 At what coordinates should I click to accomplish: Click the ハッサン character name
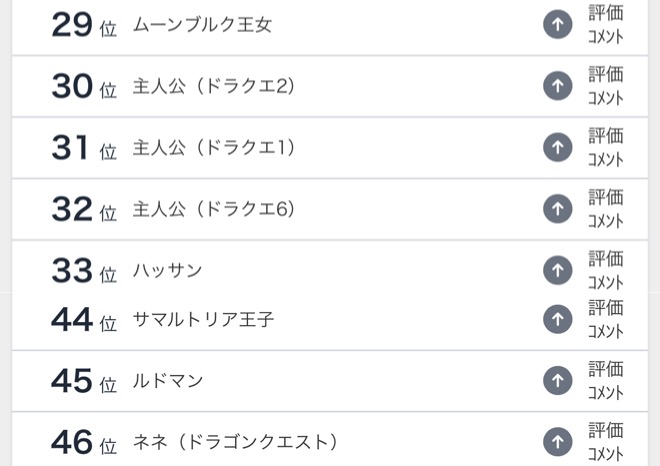click(x=168, y=270)
